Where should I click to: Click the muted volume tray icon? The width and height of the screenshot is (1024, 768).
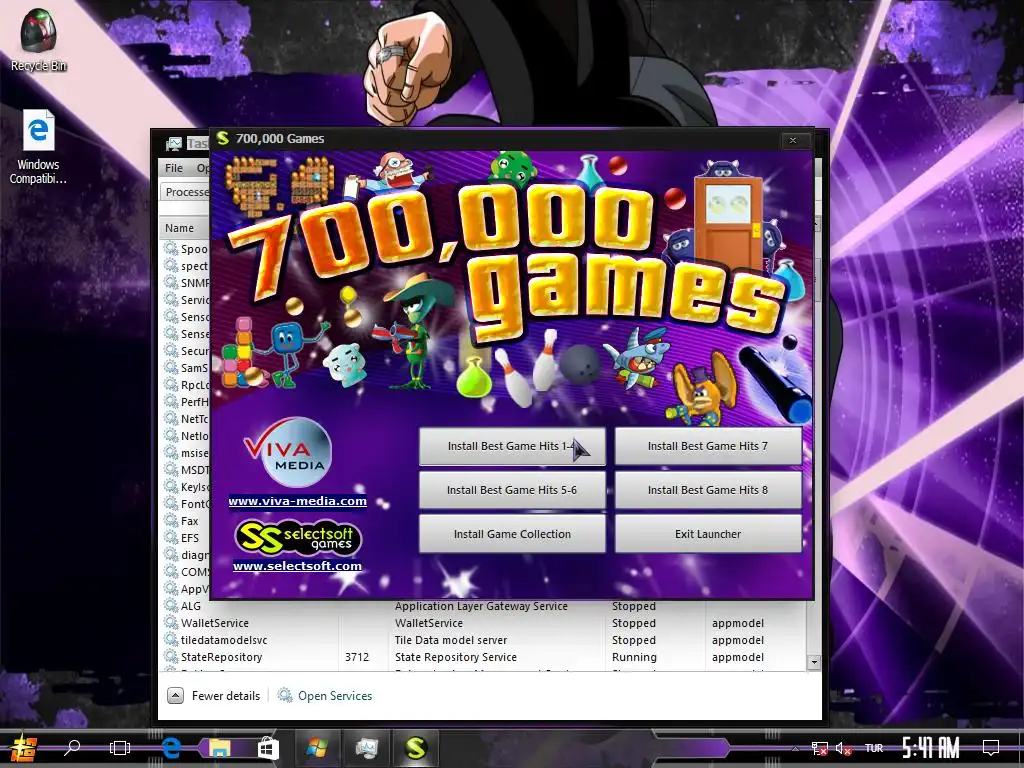(844, 748)
